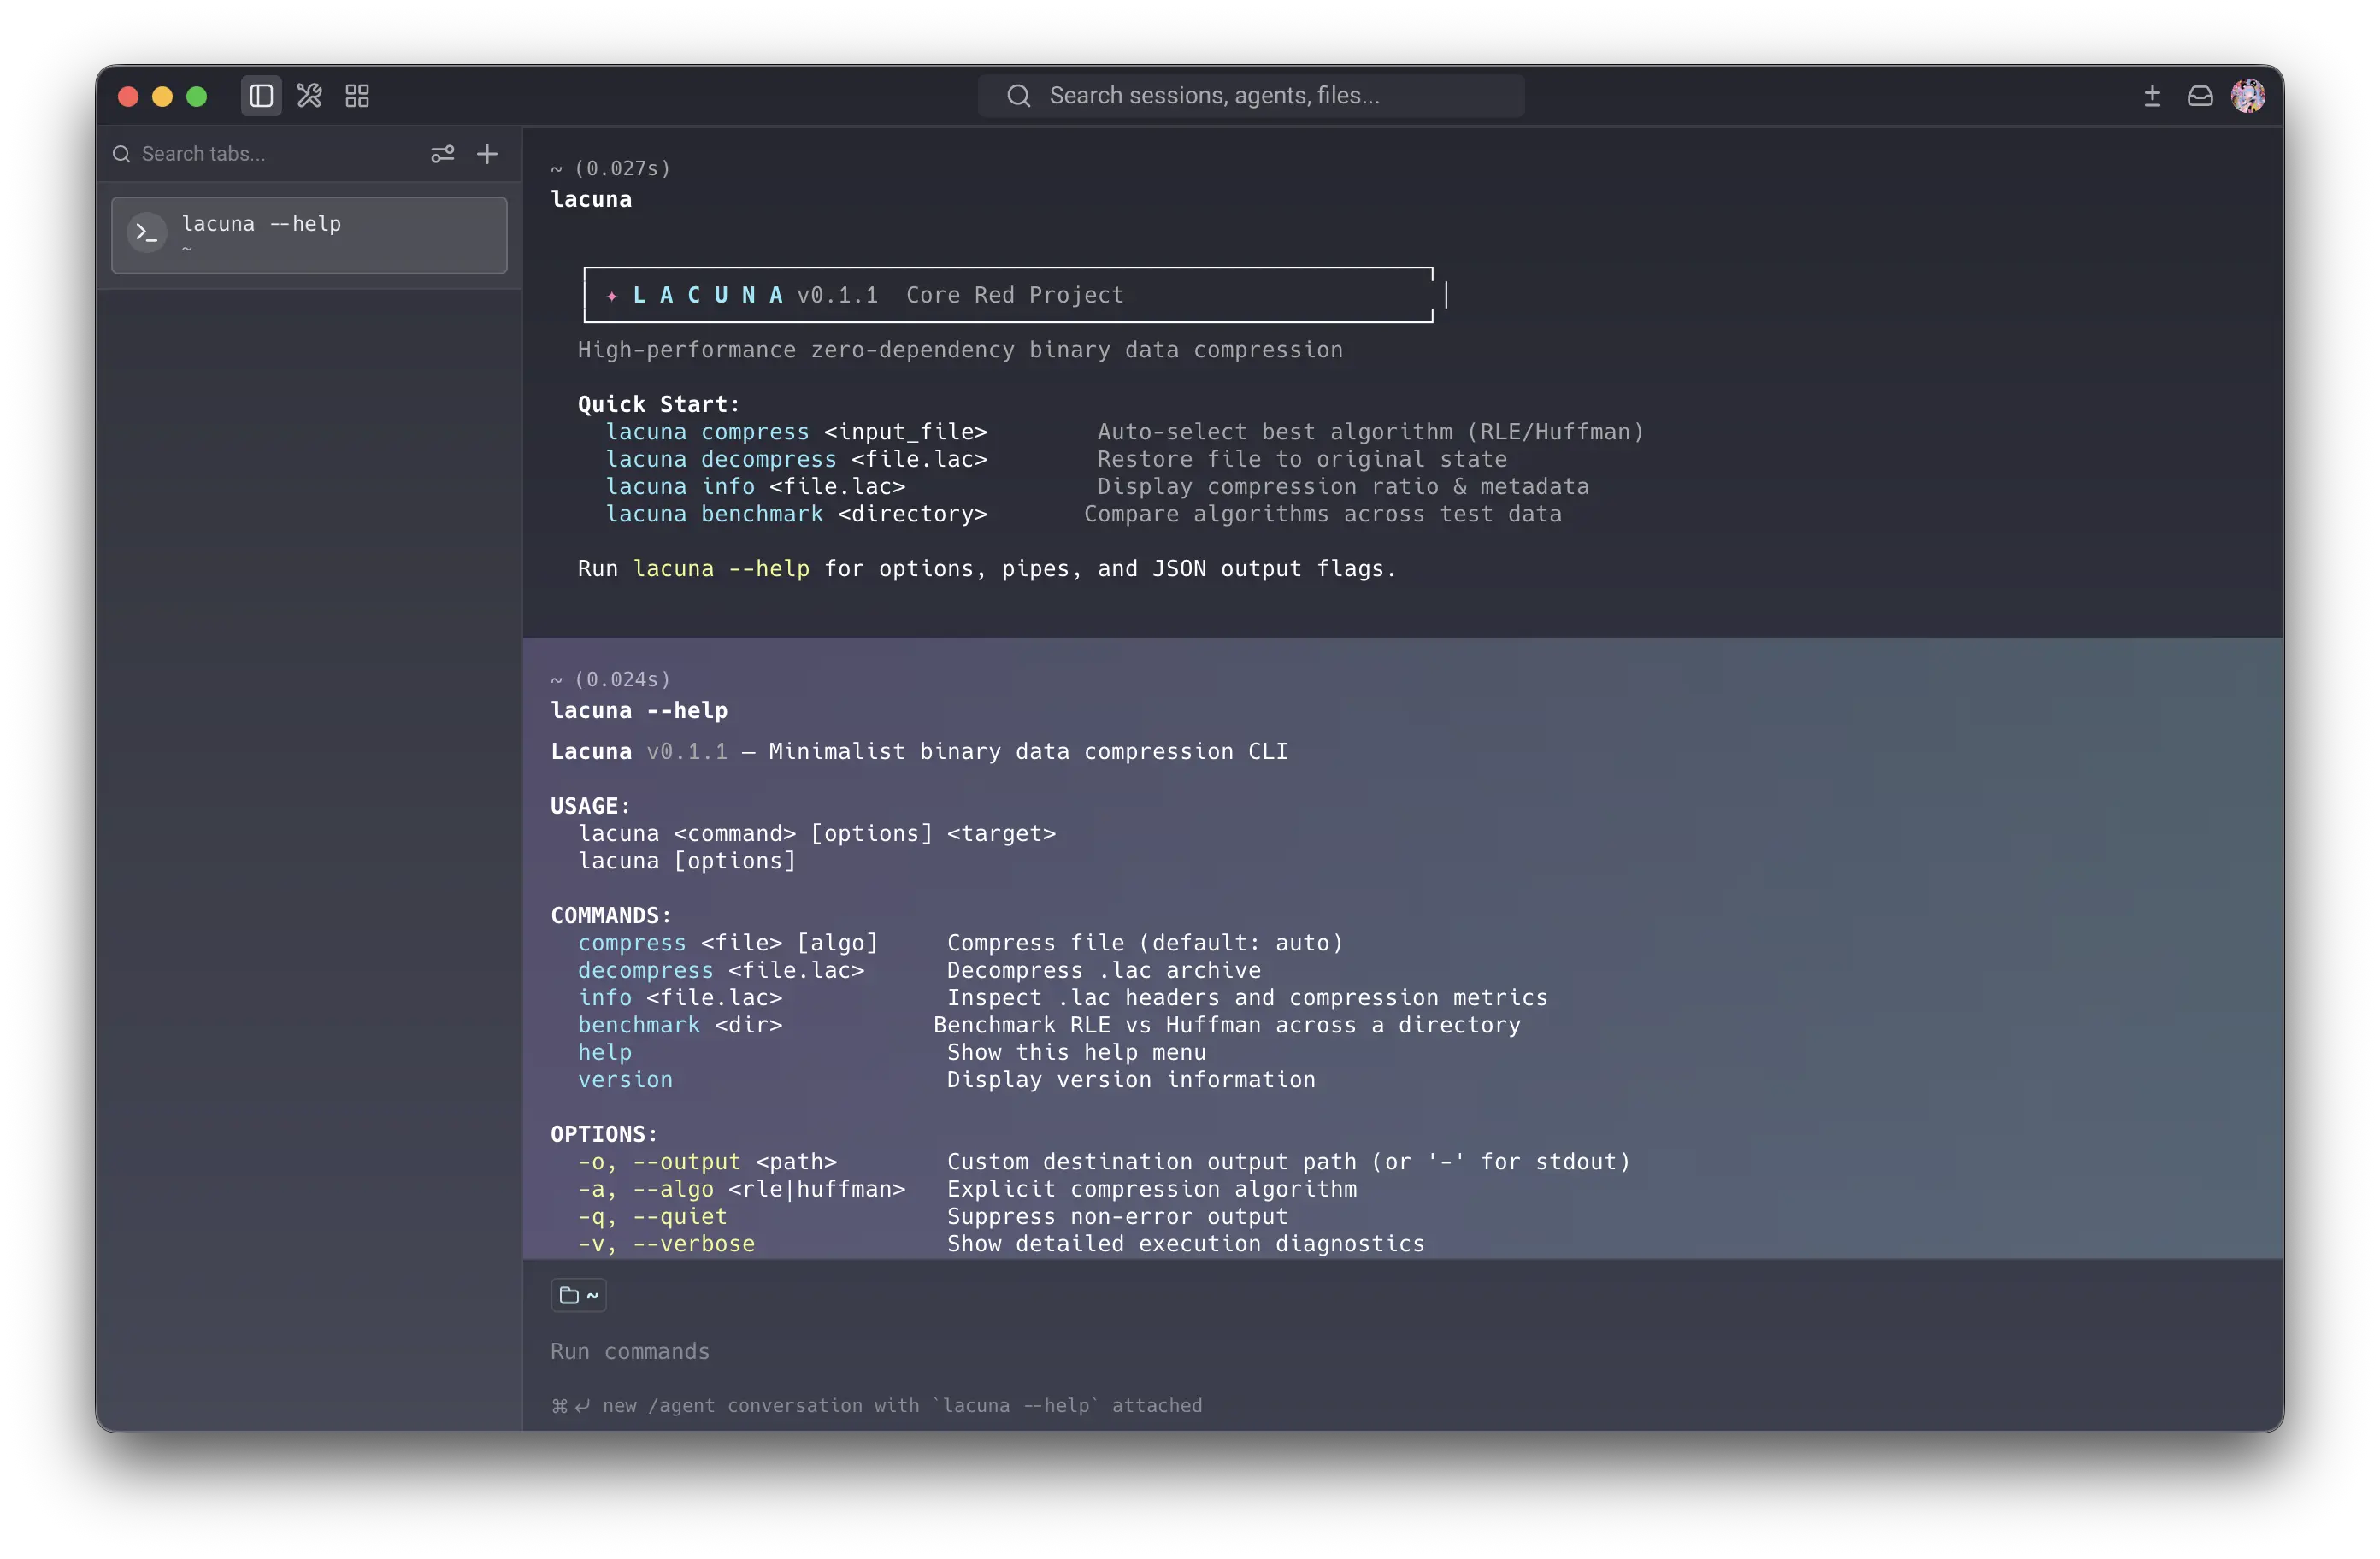
Task: Click the terminal prompt icon in tab
Action: (147, 233)
